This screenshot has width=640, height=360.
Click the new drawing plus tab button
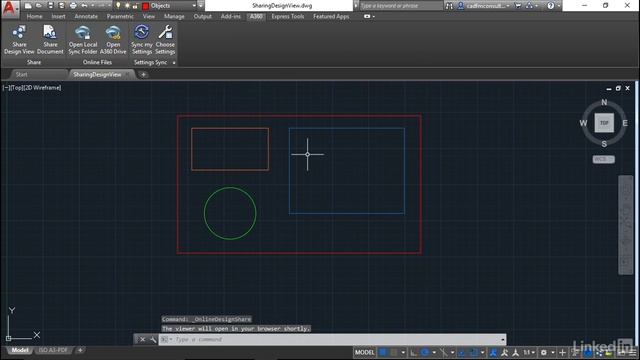point(143,75)
